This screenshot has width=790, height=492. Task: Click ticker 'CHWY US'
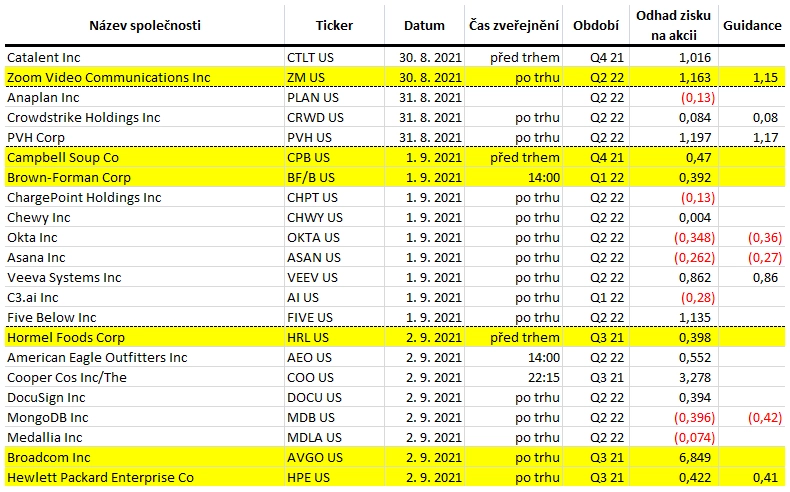(x=315, y=218)
